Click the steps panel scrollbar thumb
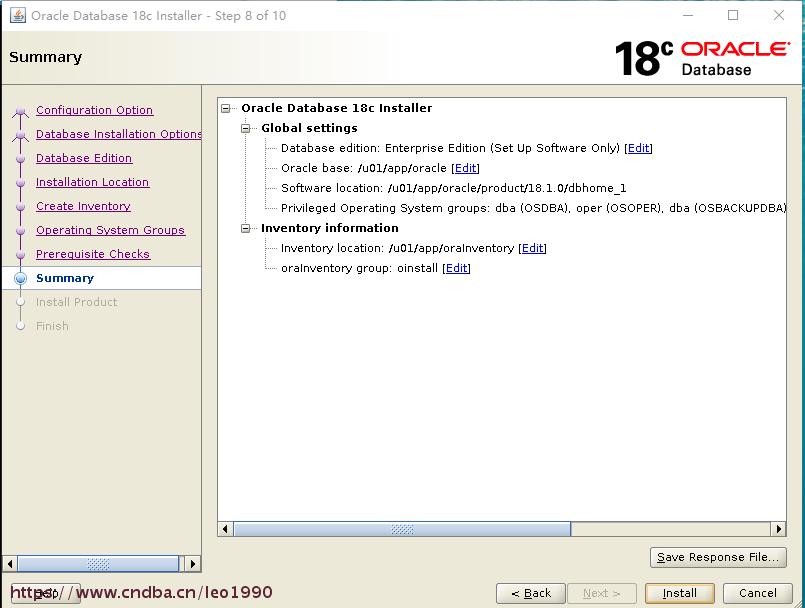 [x=98, y=564]
